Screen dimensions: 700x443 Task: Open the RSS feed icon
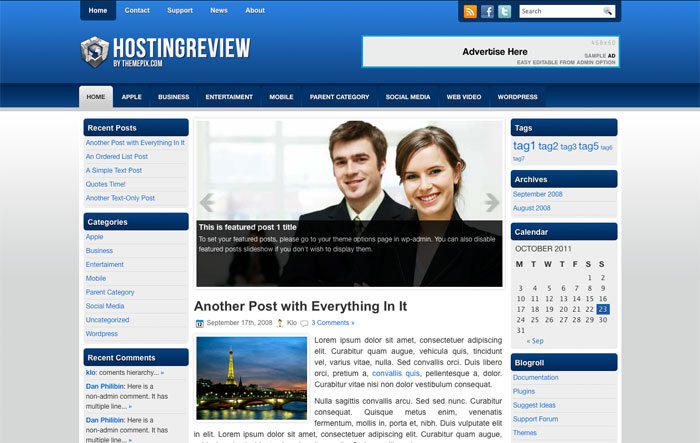pos(470,11)
